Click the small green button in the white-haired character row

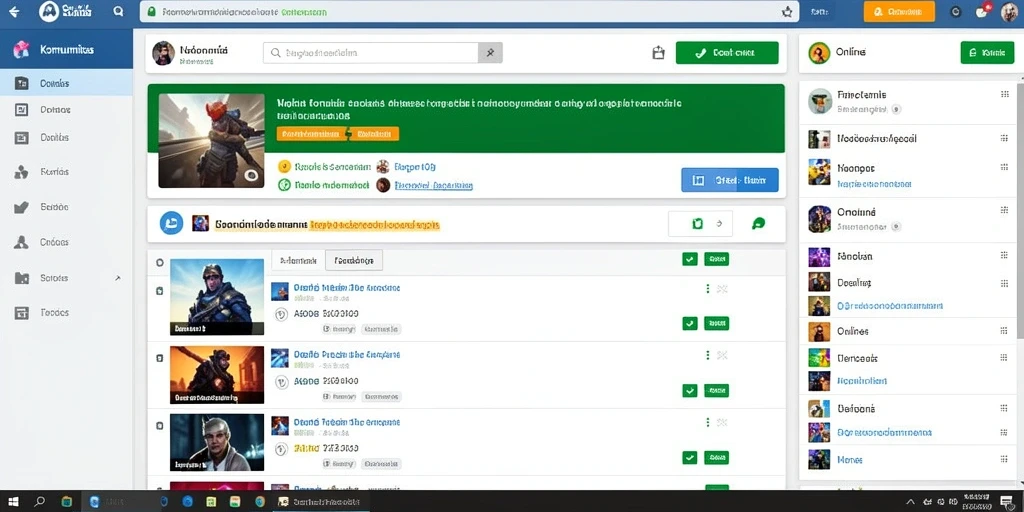click(x=716, y=458)
